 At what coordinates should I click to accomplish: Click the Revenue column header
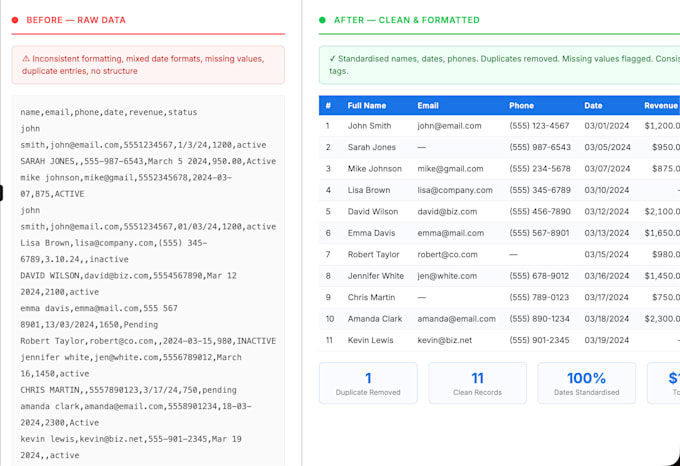point(661,105)
